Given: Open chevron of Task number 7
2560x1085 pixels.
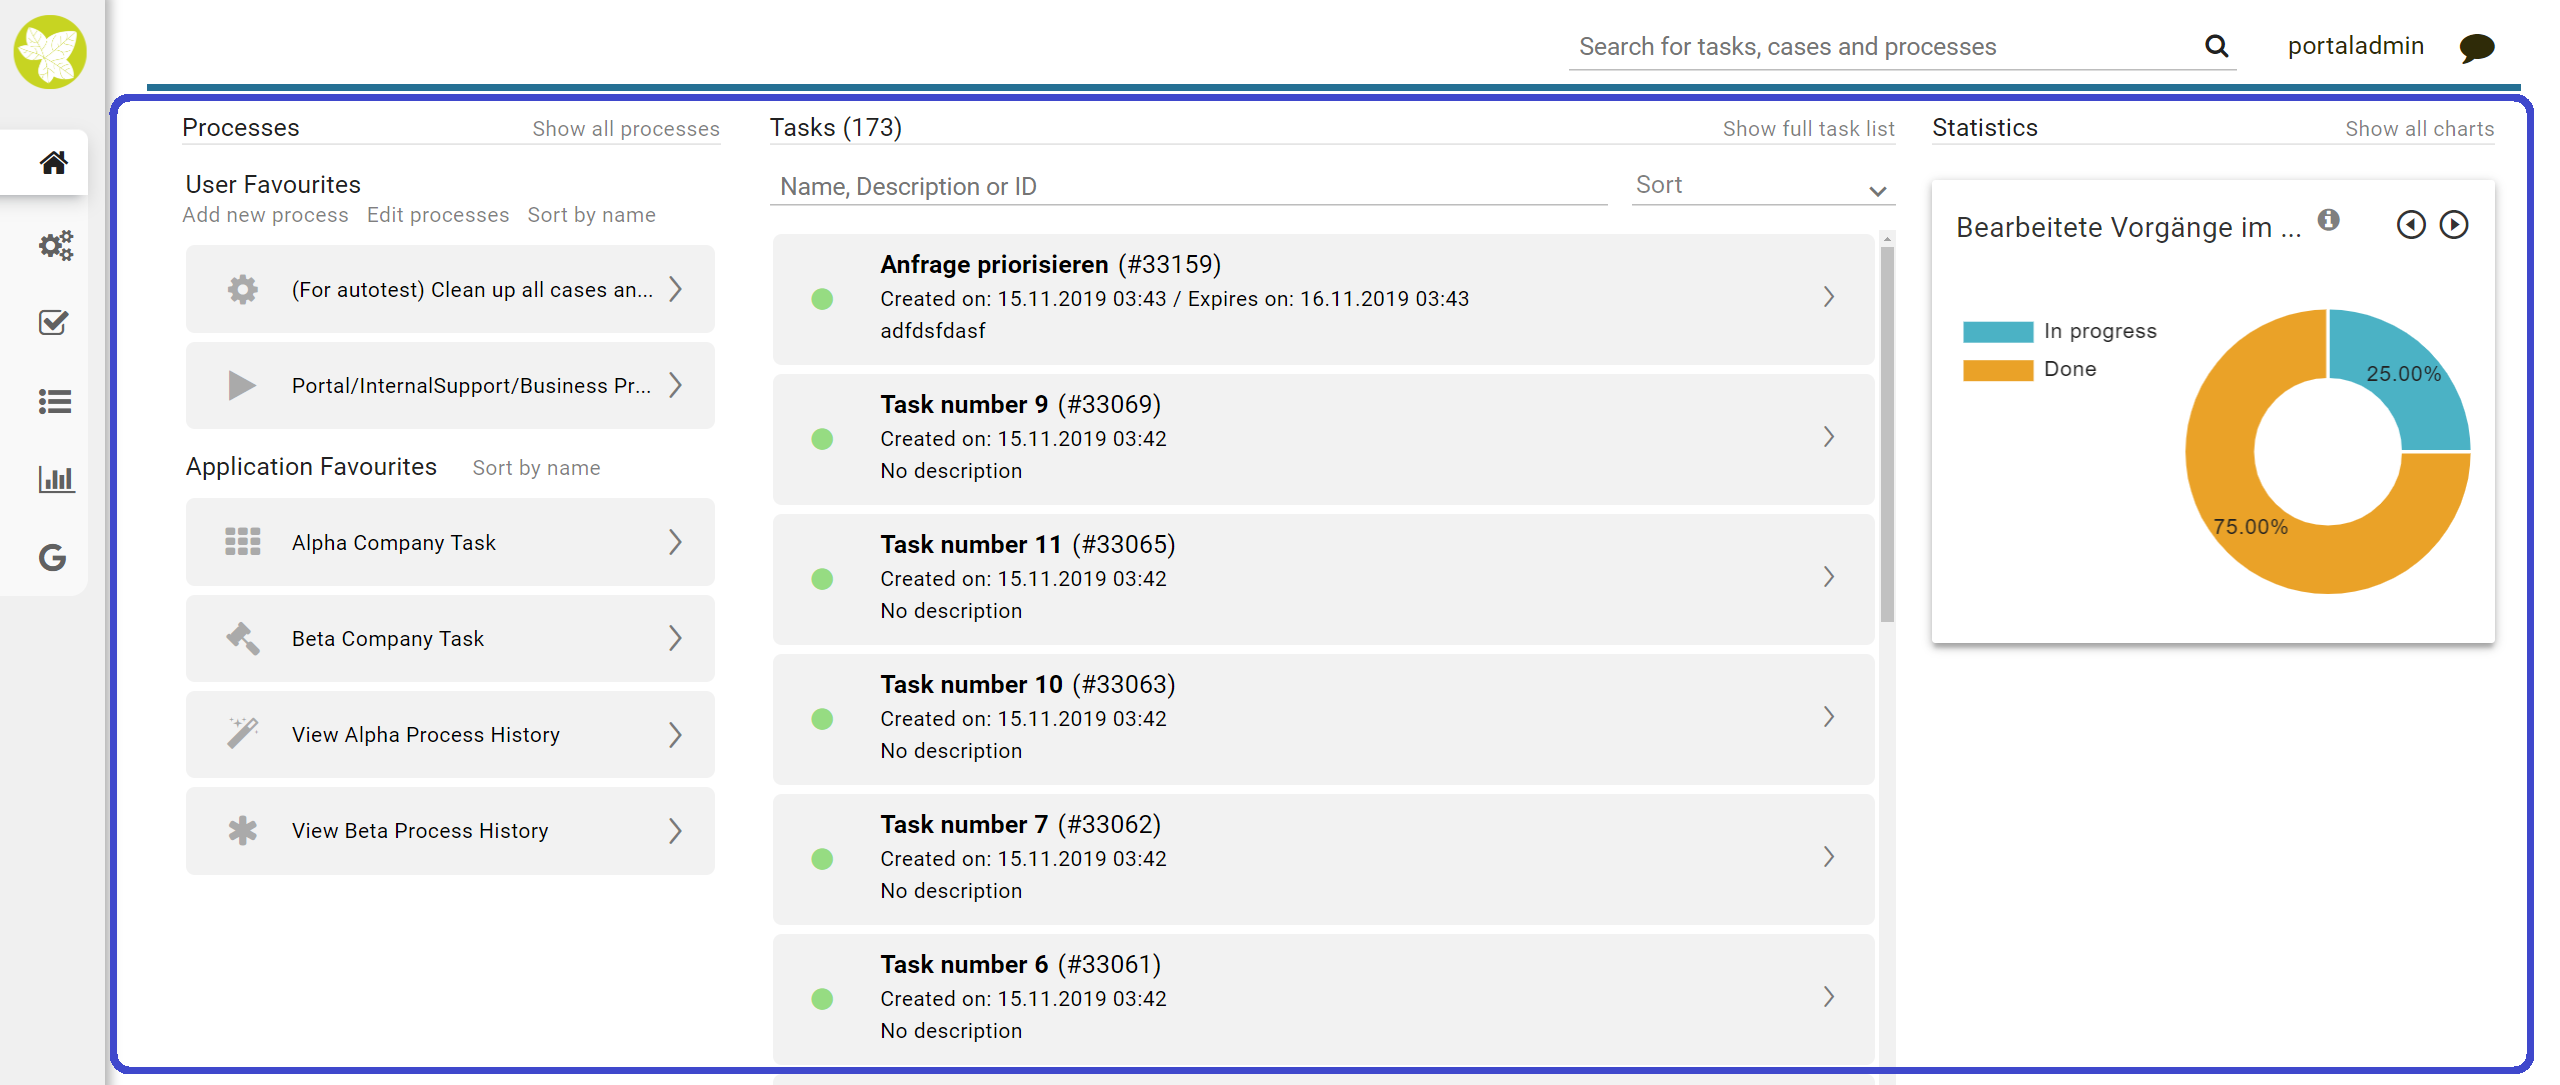Looking at the screenshot, I should (x=1828, y=857).
